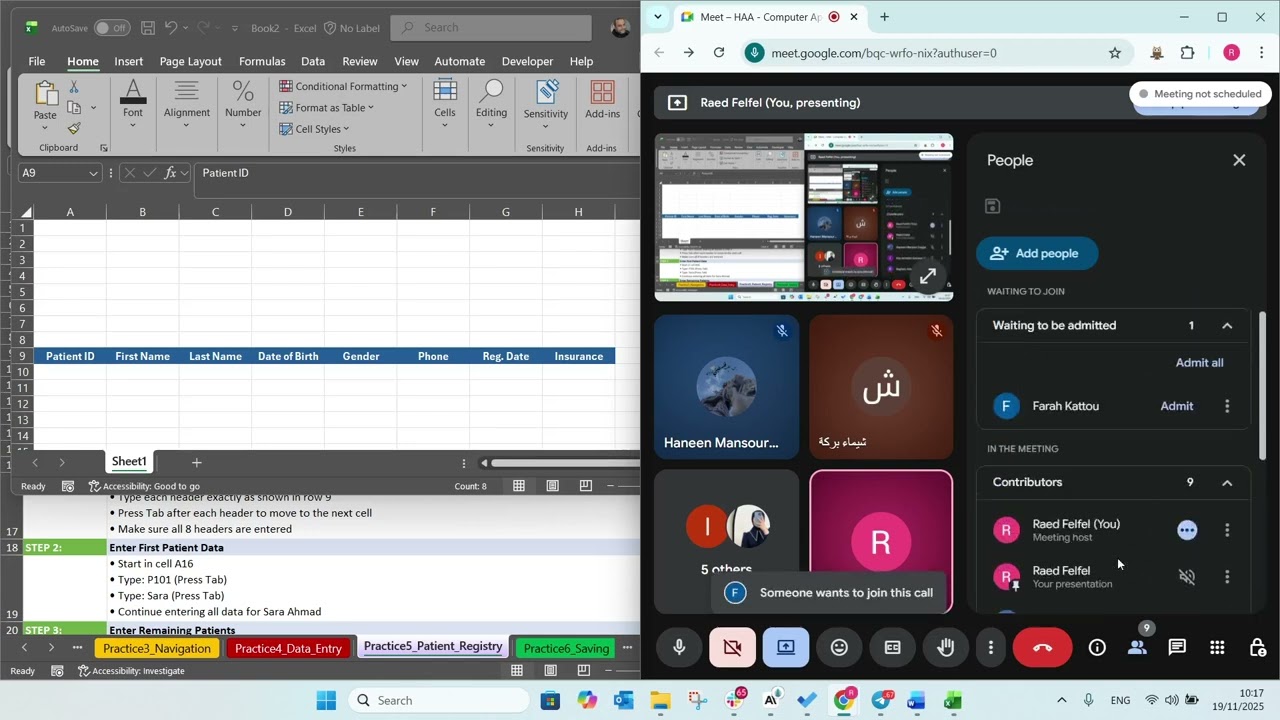Click the Copy icon in Excel's Clipboard group

point(73,108)
